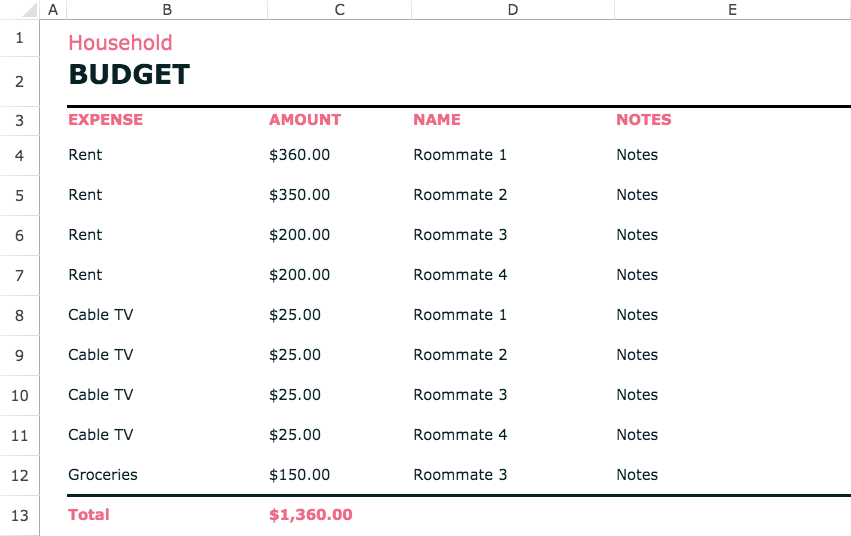This screenshot has width=851, height=536.
Task: Select column E header
Action: pyautogui.click(x=733, y=10)
